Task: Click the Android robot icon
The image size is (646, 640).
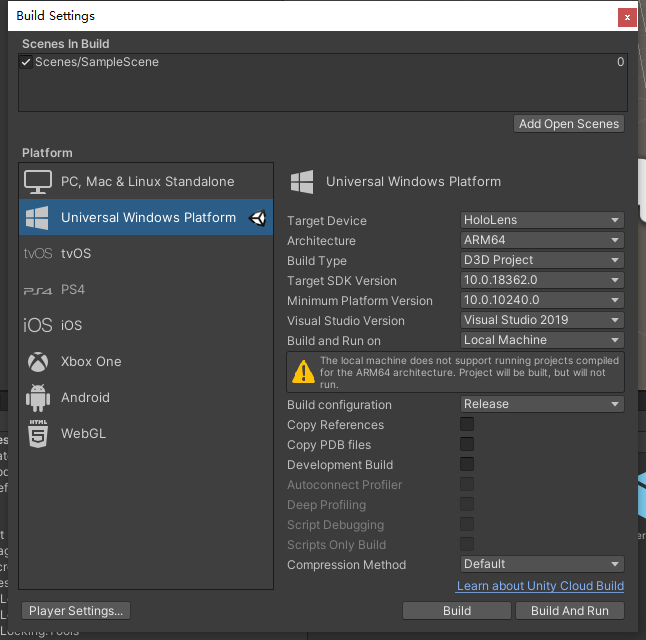Action: (x=38, y=398)
